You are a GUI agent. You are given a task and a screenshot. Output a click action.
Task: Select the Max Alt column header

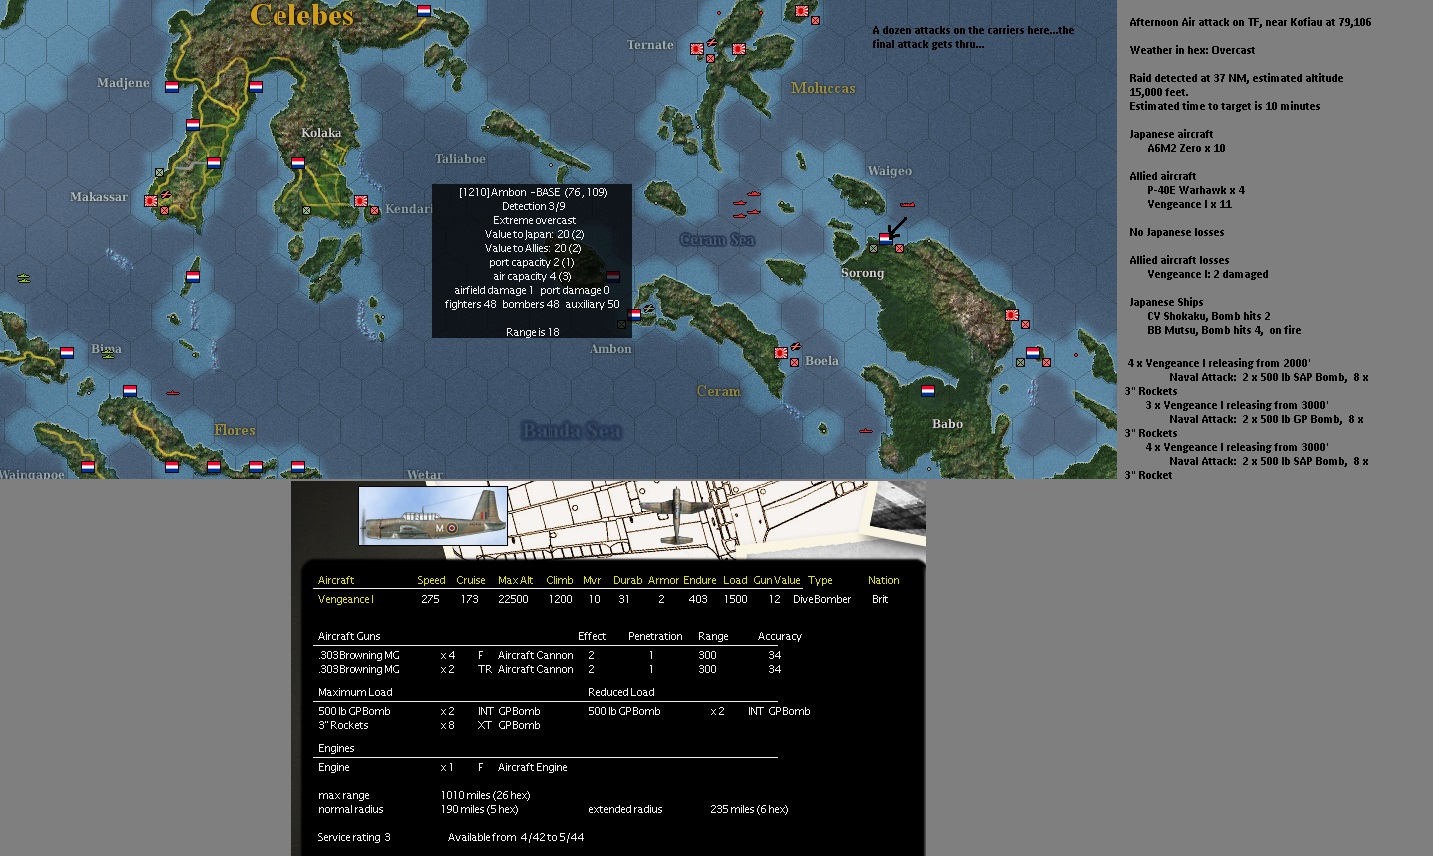pyautogui.click(x=515, y=580)
